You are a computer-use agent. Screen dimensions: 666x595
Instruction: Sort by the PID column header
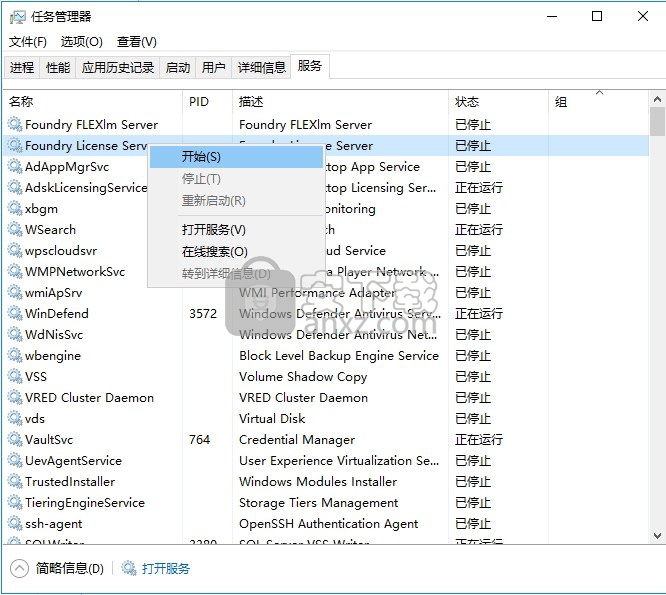[x=207, y=102]
